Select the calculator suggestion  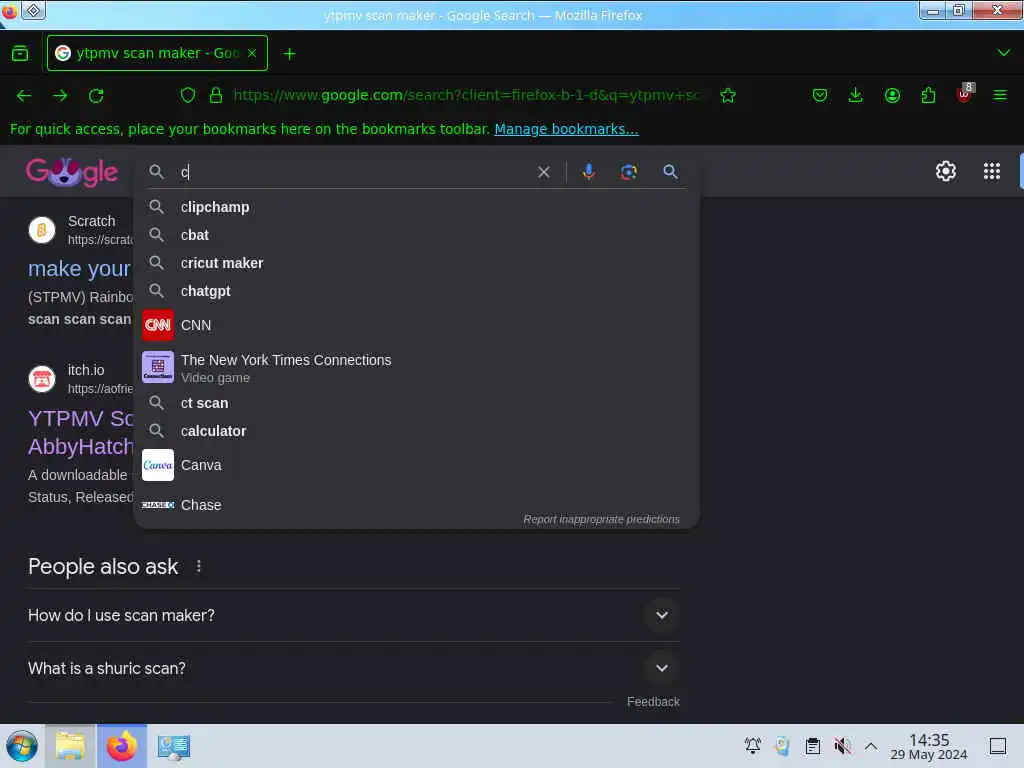tap(416, 431)
